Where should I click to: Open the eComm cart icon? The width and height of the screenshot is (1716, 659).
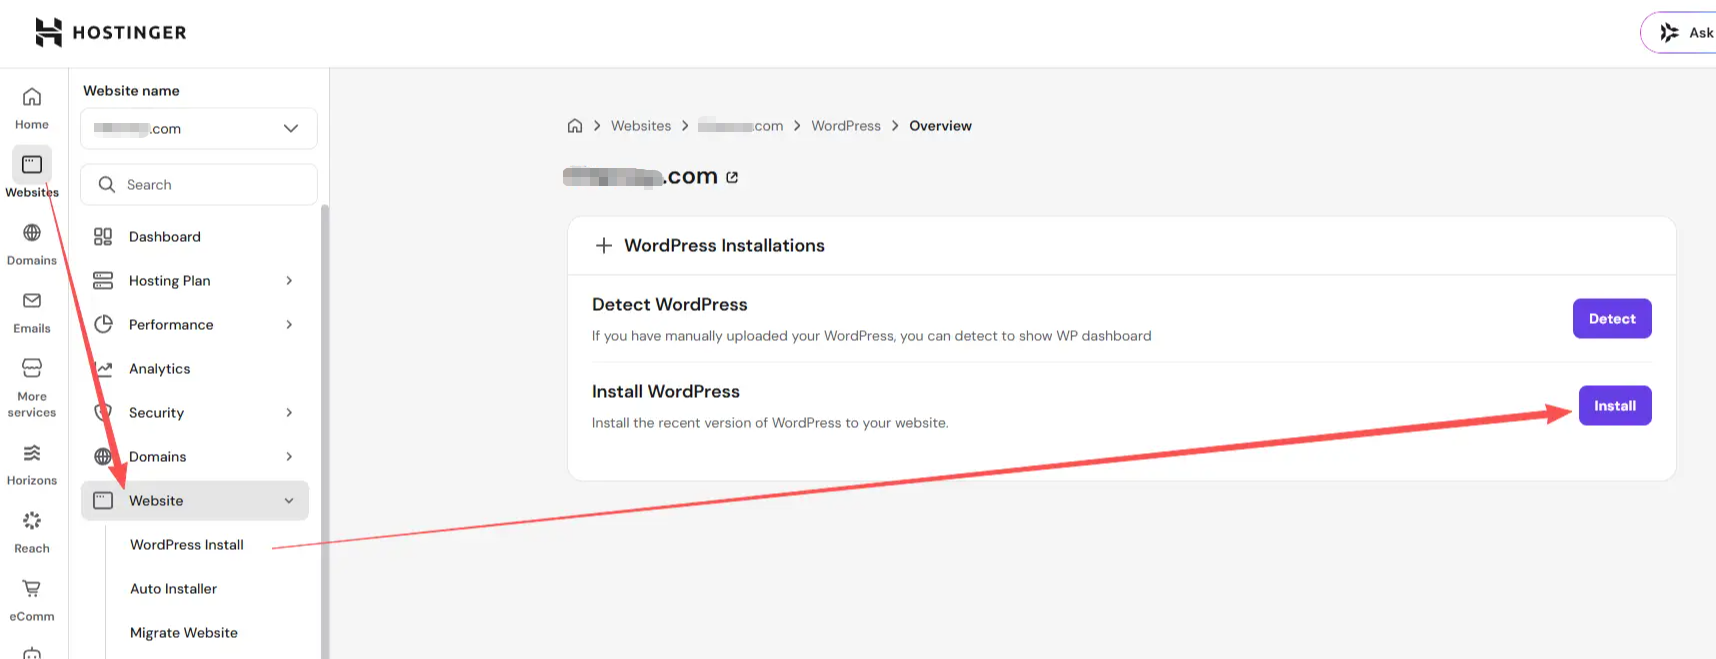(32, 589)
